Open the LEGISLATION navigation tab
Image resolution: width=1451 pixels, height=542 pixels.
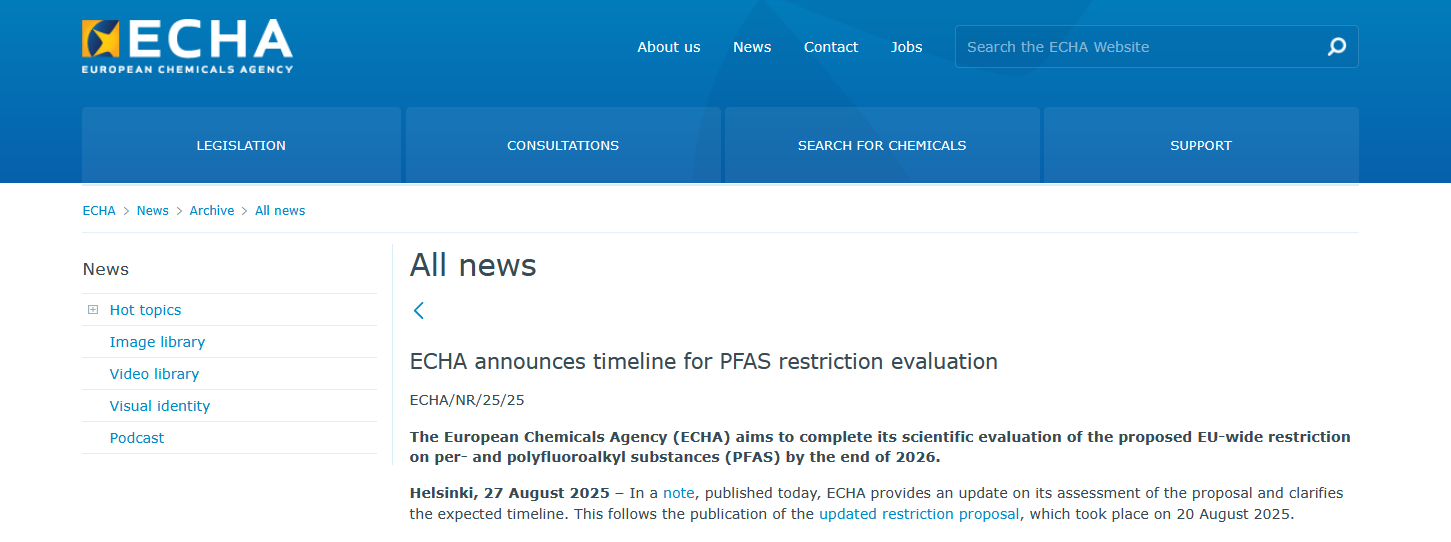(241, 145)
